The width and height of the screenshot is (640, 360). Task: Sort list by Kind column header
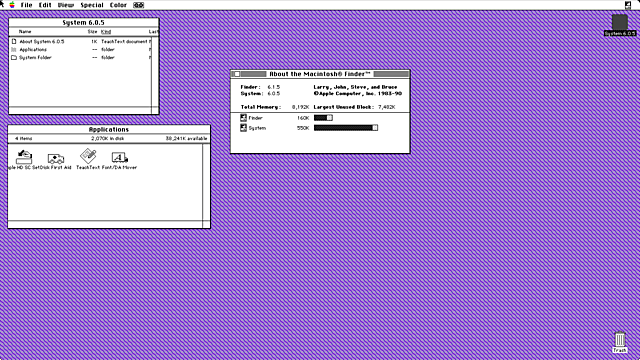point(106,31)
